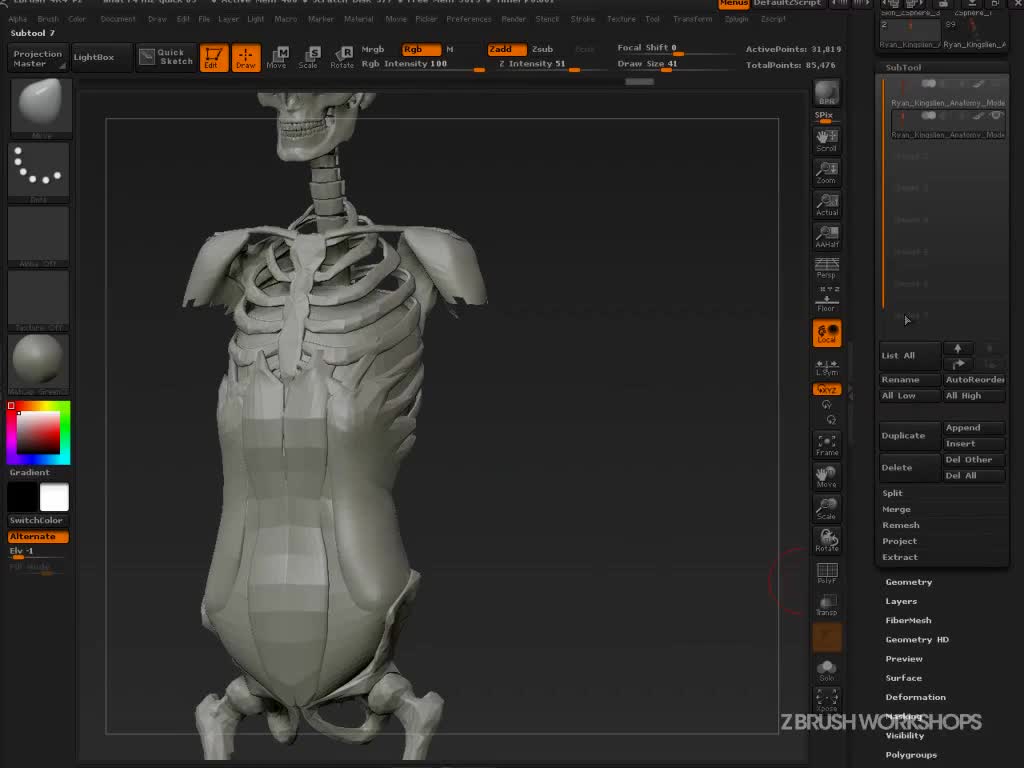The image size is (1024, 768).
Task: Expand the Polygroups section
Action: click(x=911, y=755)
